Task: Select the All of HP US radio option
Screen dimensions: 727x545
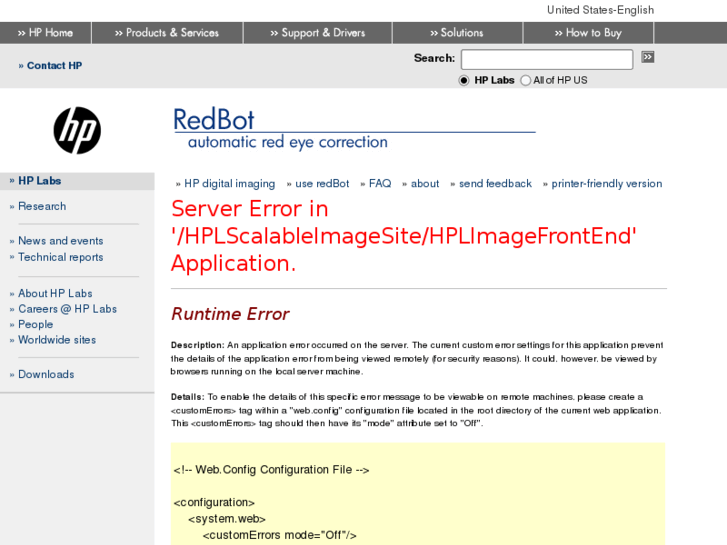Action: tap(525, 80)
